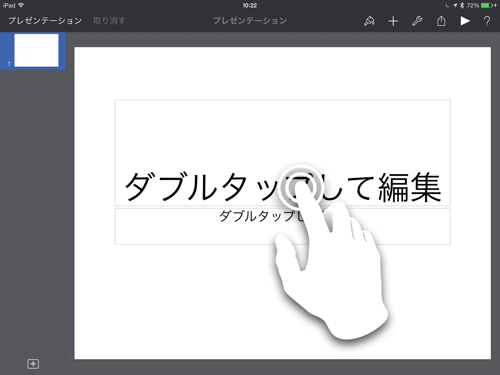Tap the Wi-Fi icon beside iPad label

(x=21, y=5)
